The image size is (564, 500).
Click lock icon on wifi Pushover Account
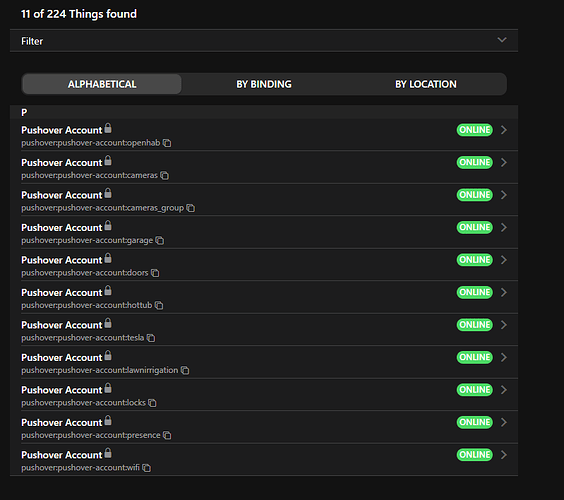(x=108, y=453)
